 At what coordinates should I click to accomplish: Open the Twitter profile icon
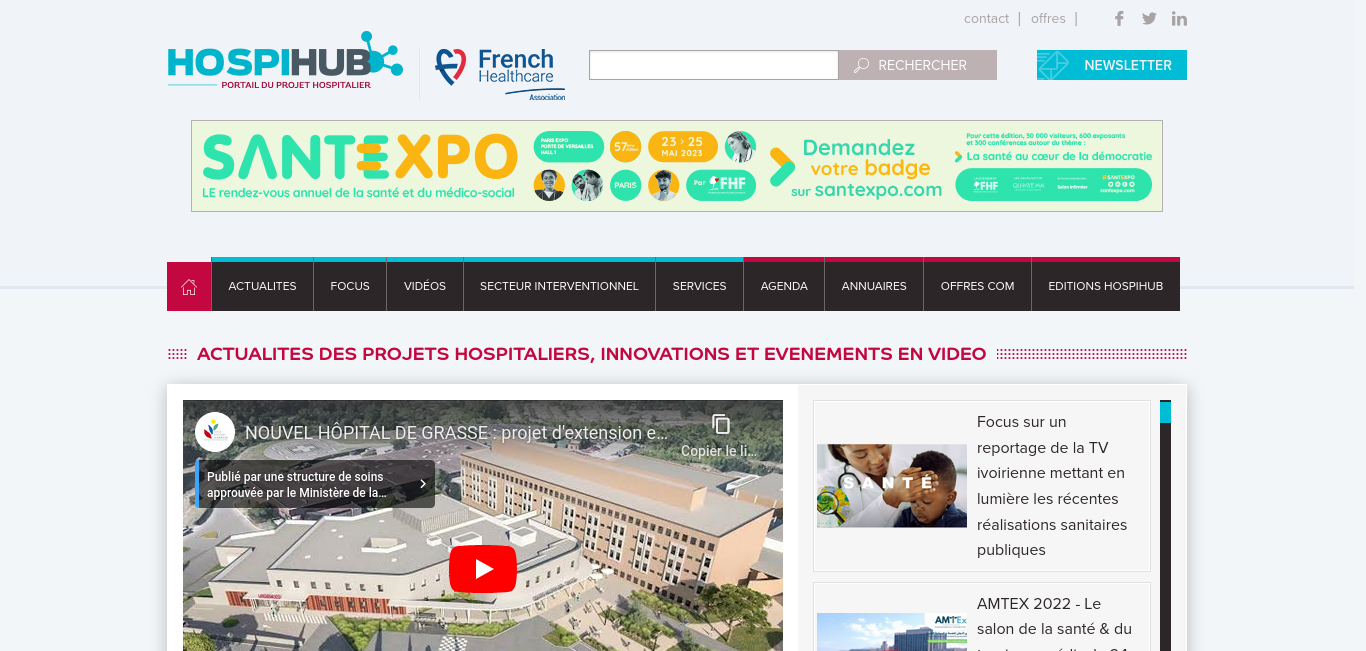1149,18
